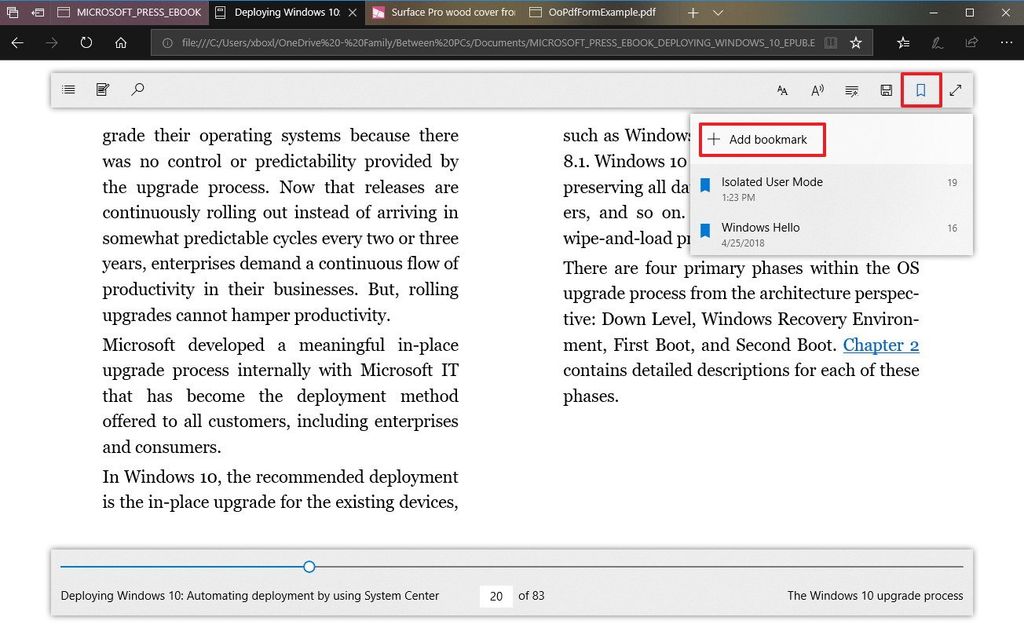Enter full screen reading mode
Screen dimensions: 1024x628
click(955, 89)
